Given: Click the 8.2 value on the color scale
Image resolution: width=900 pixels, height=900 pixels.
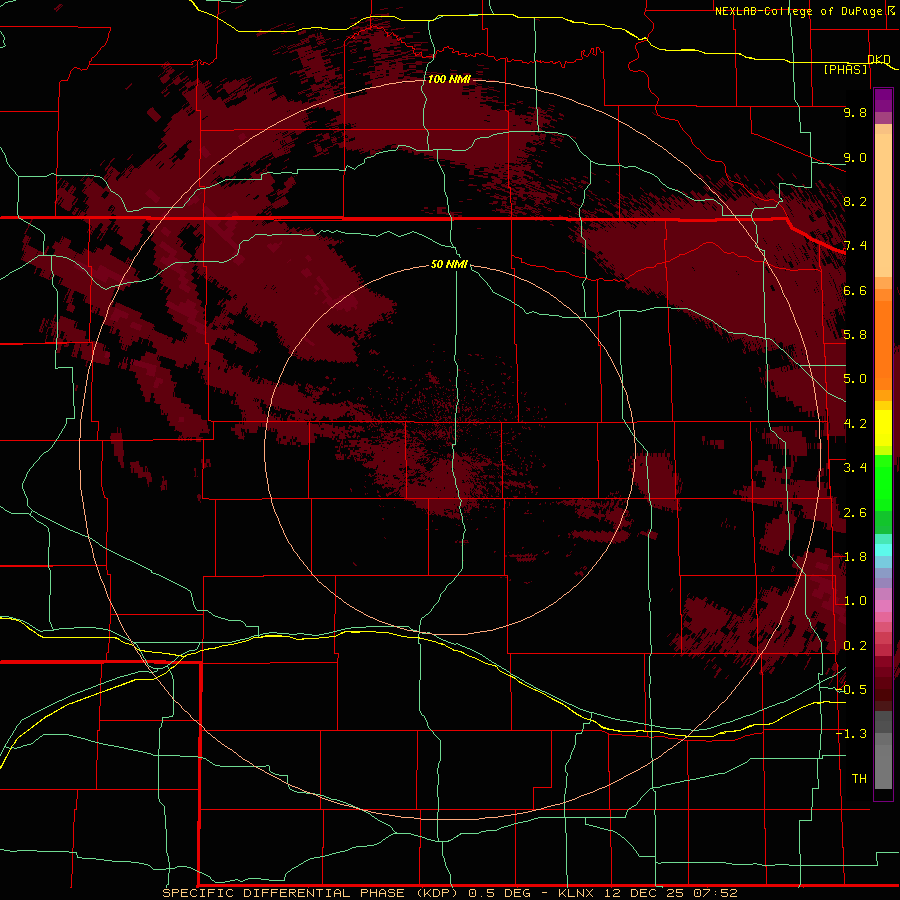Looking at the screenshot, I should point(855,201).
